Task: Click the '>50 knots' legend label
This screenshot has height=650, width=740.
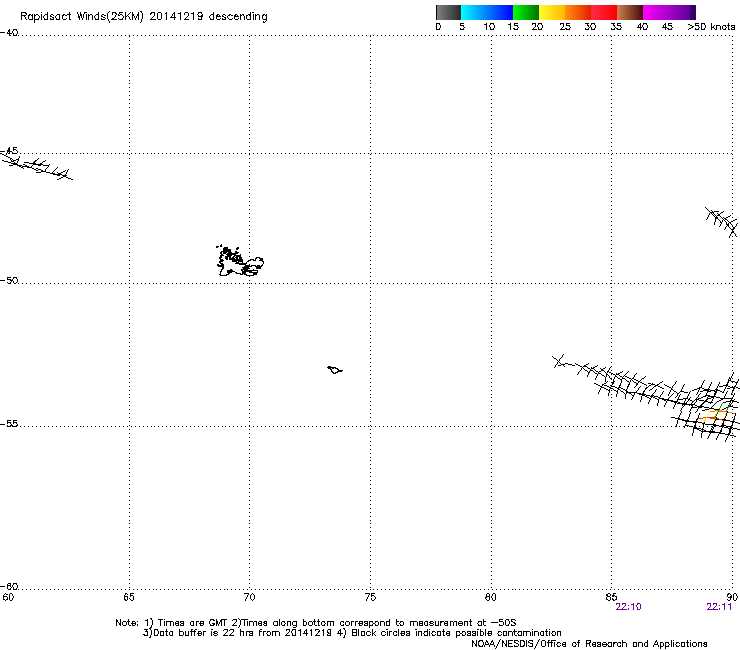Action: pos(711,27)
